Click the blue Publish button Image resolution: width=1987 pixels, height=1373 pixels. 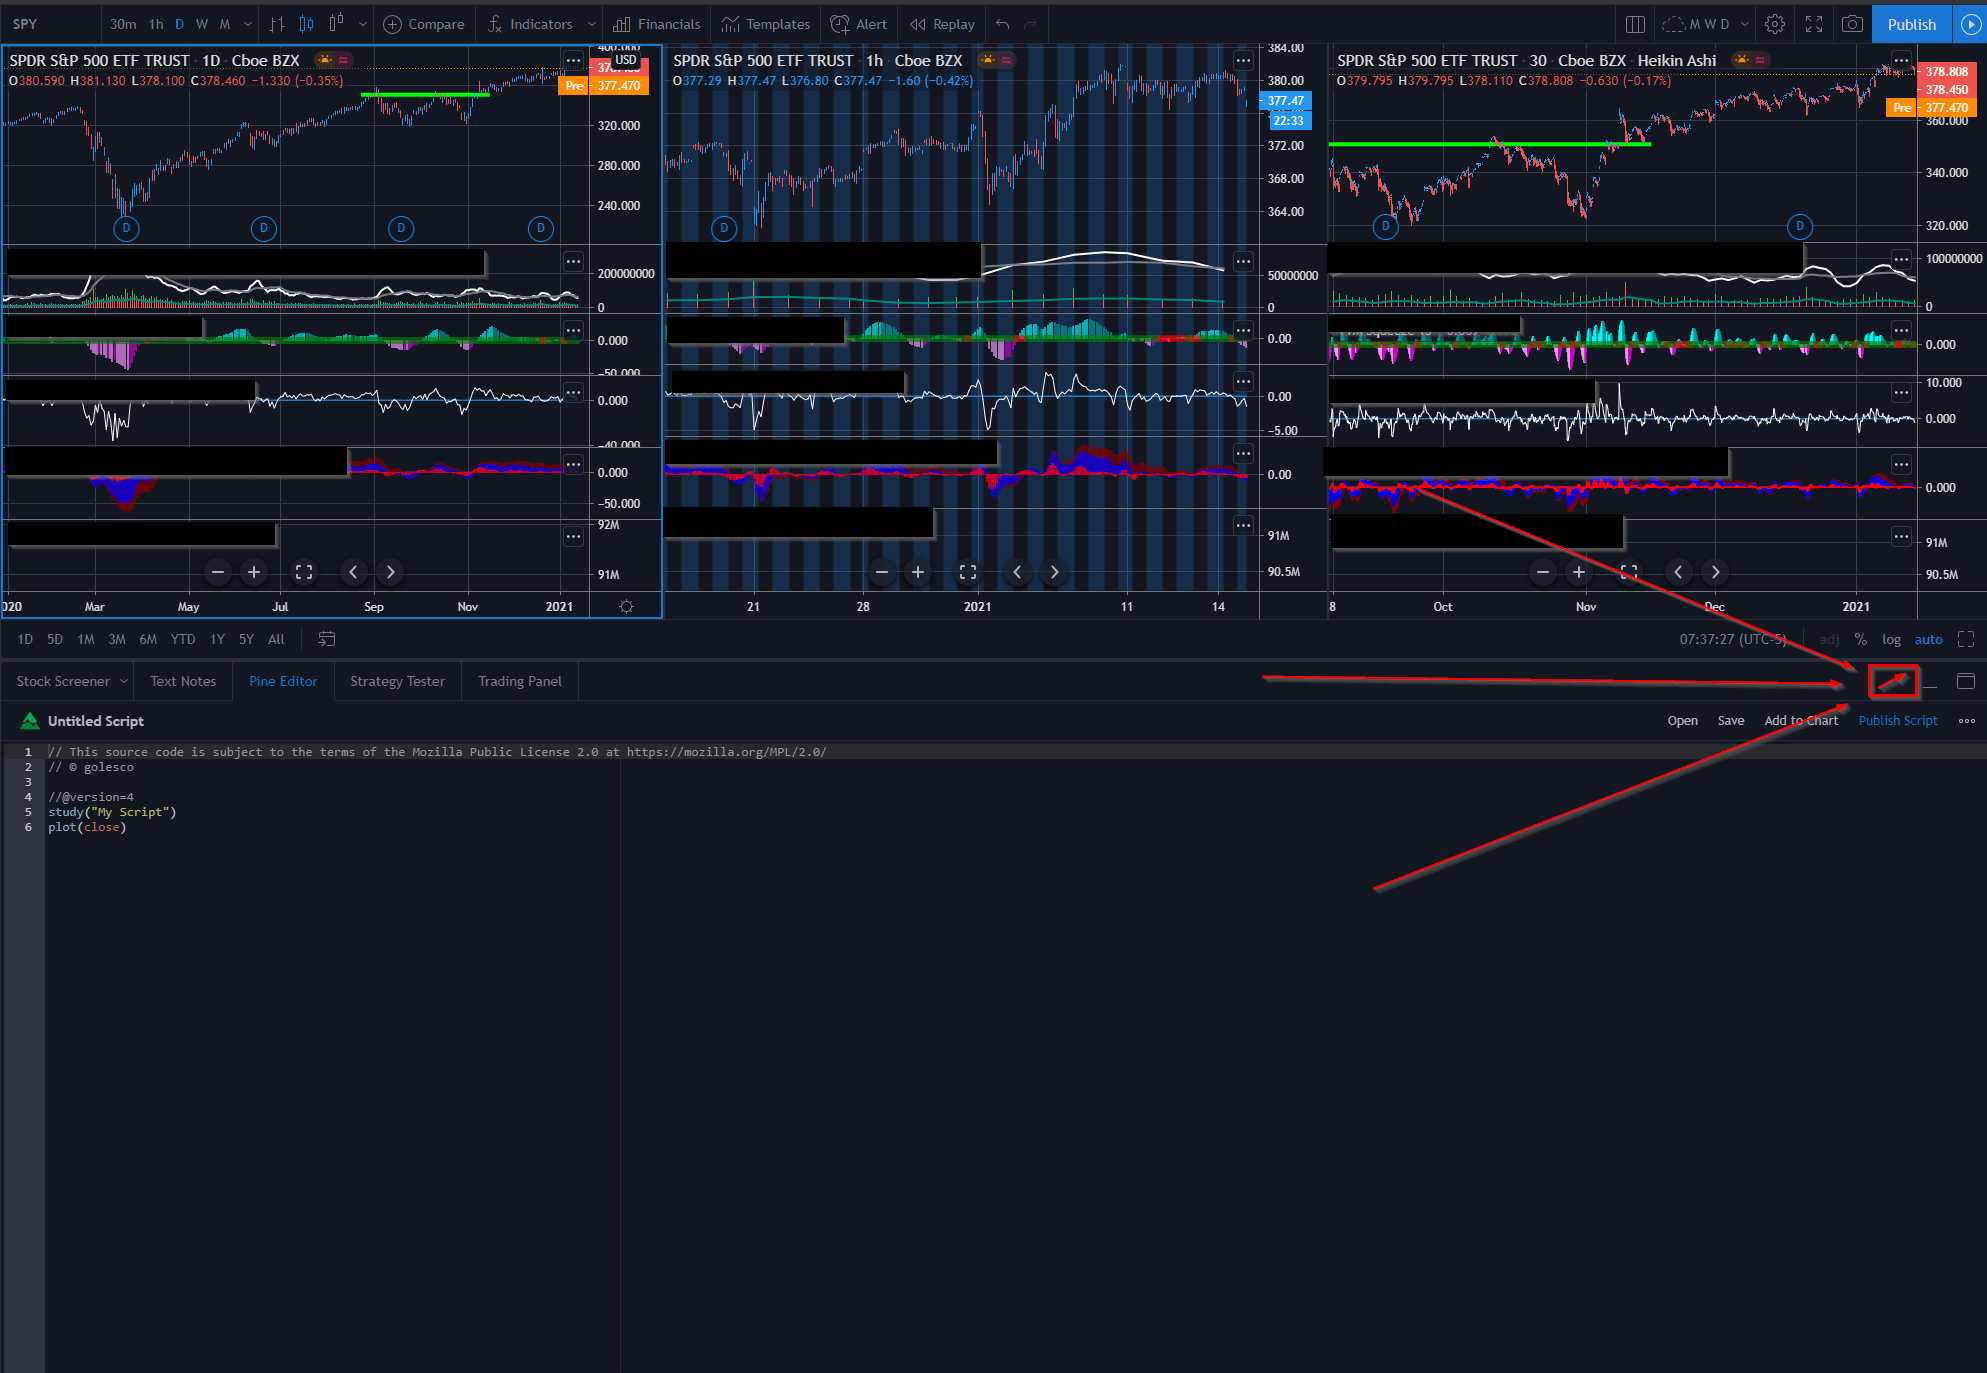click(1912, 24)
